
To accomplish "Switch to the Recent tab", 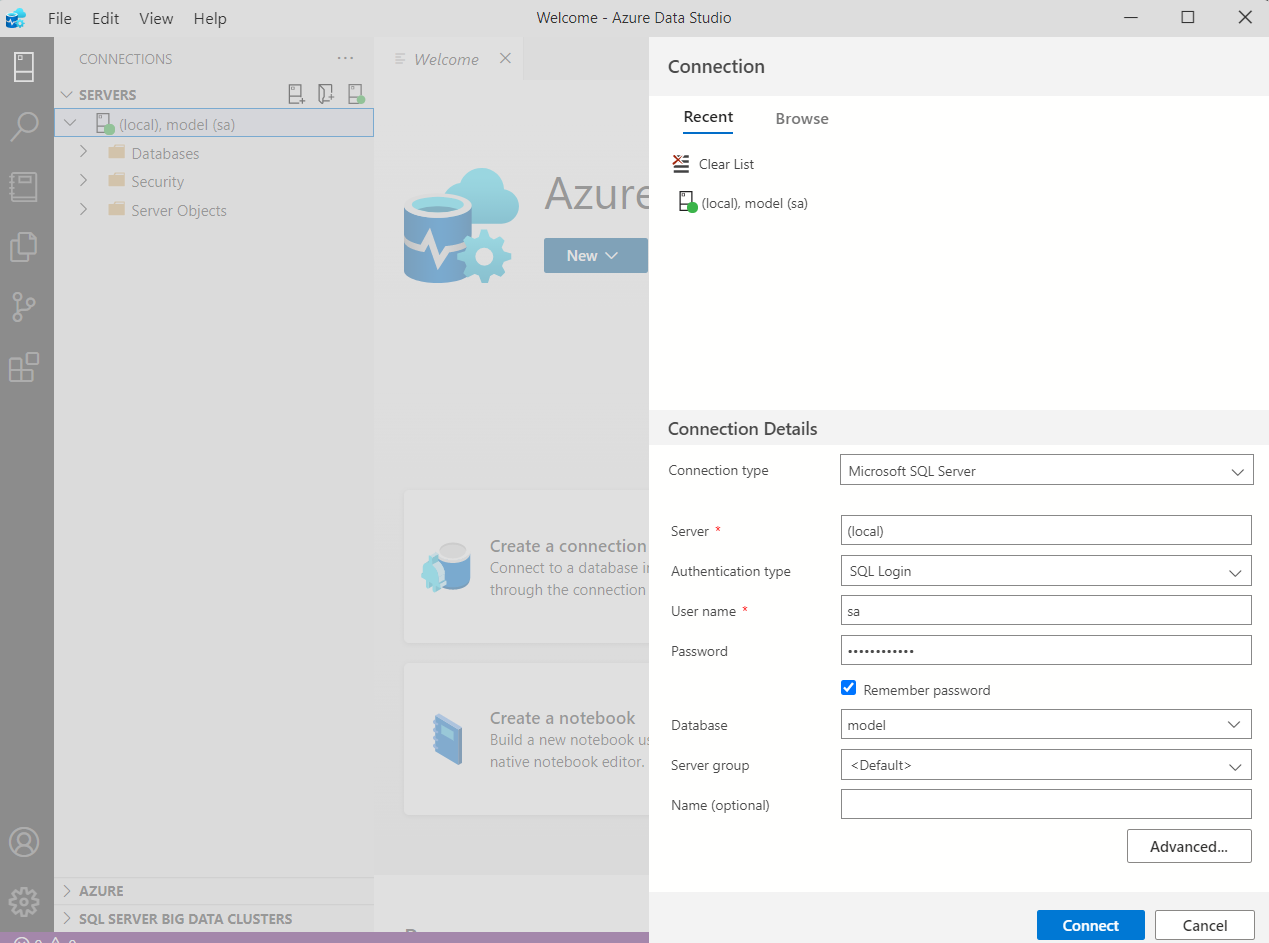I will click(x=708, y=117).
